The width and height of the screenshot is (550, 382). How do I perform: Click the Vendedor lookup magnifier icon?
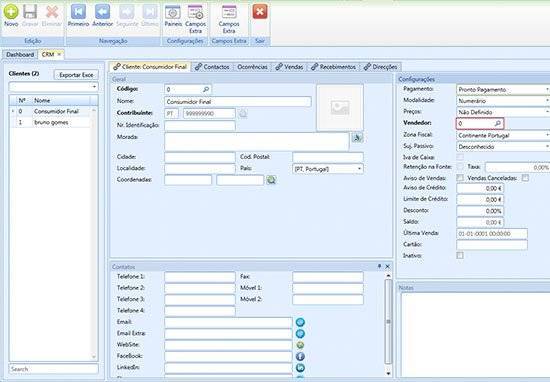tap(497, 123)
